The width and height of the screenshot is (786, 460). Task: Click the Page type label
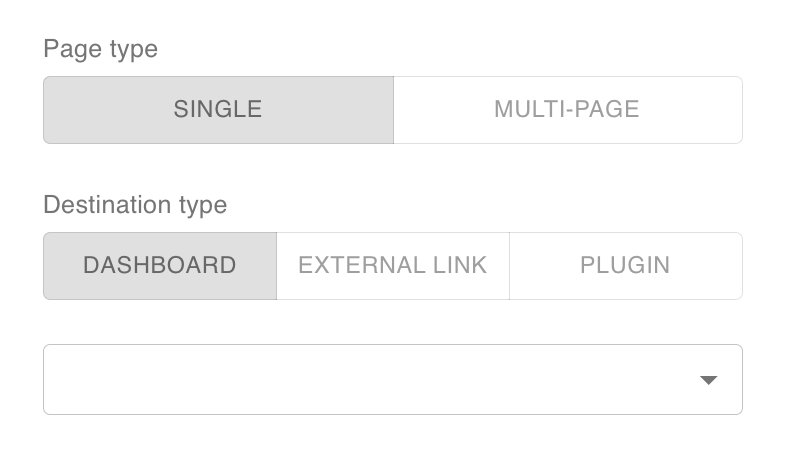click(x=100, y=49)
